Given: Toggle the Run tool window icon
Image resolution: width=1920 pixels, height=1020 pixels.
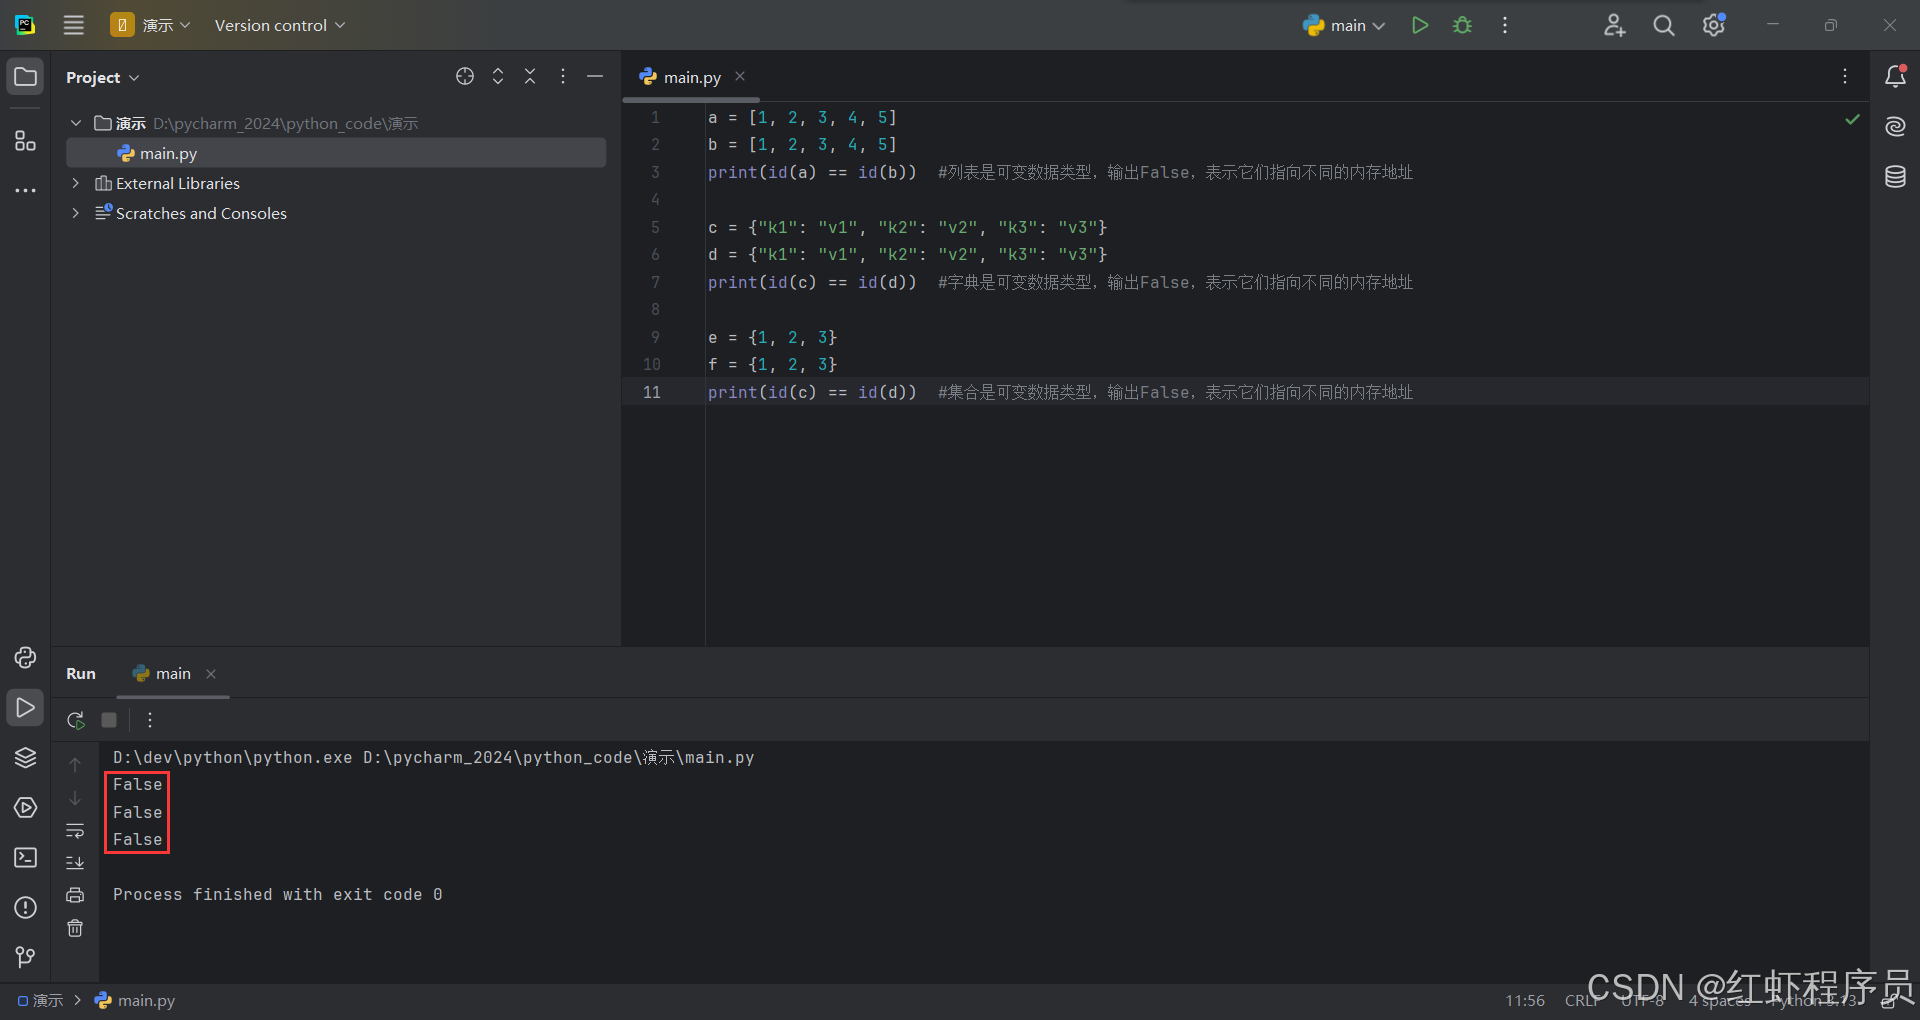Looking at the screenshot, I should coord(25,707).
